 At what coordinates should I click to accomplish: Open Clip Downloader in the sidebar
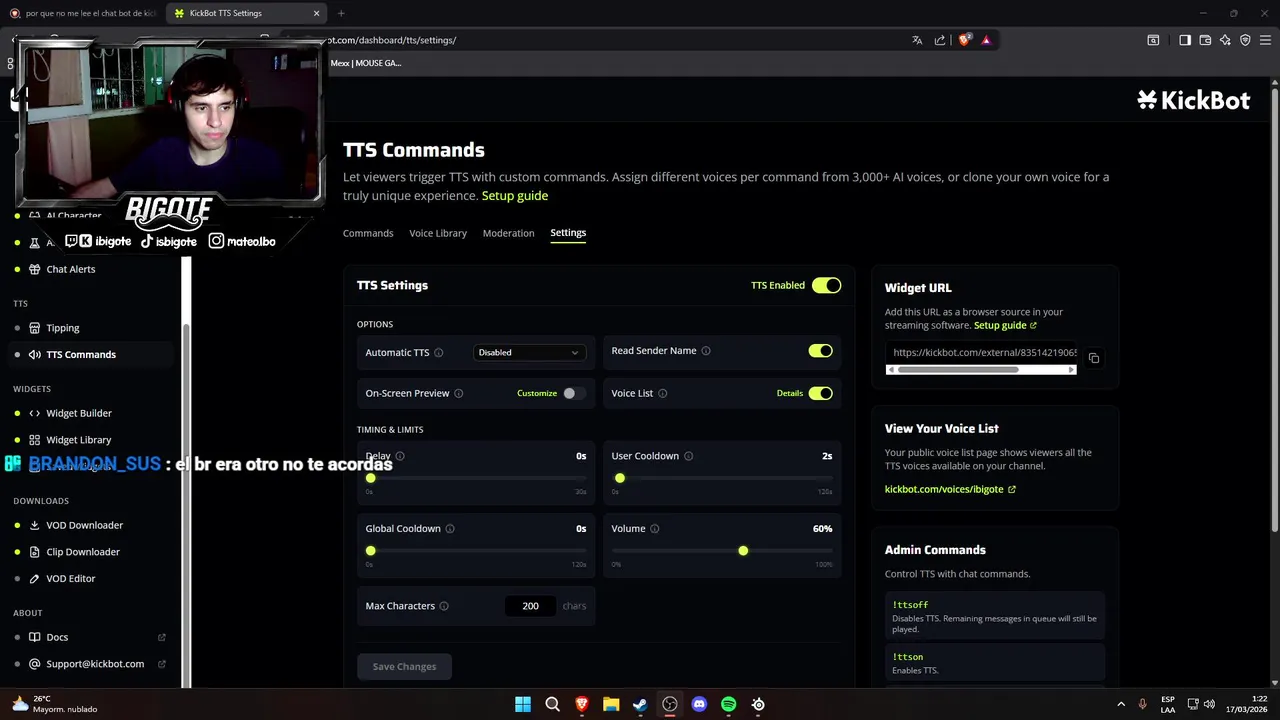[x=82, y=552]
